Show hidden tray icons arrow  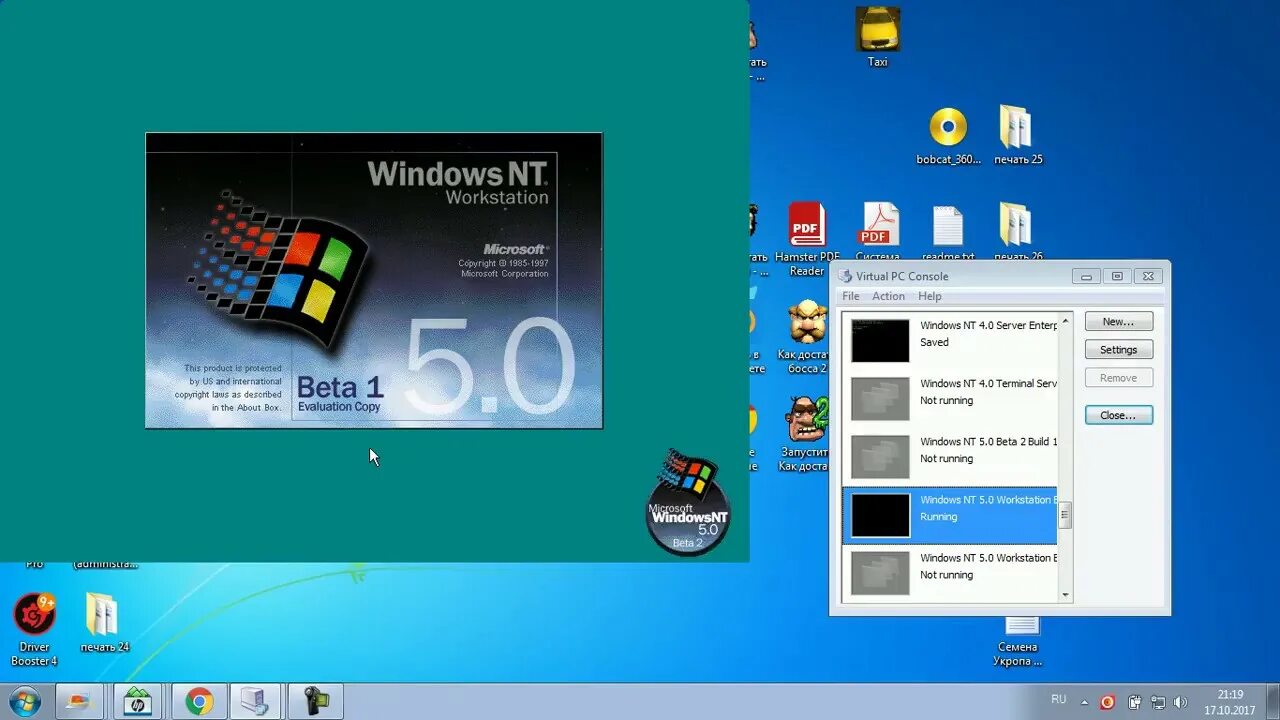click(x=1084, y=702)
